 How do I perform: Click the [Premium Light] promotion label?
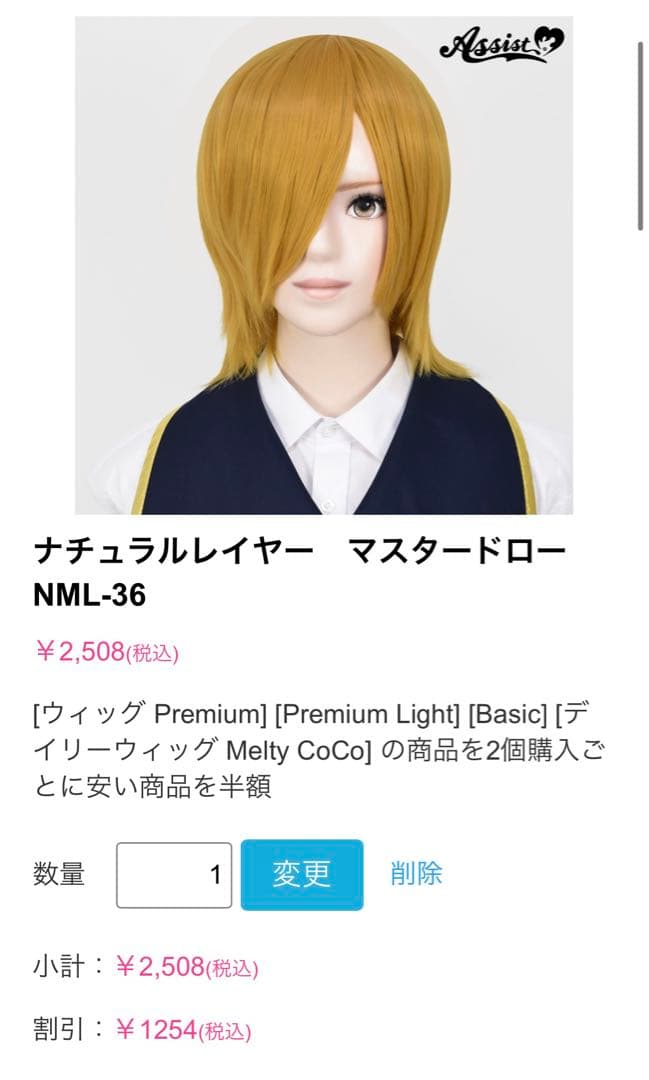click(x=367, y=714)
